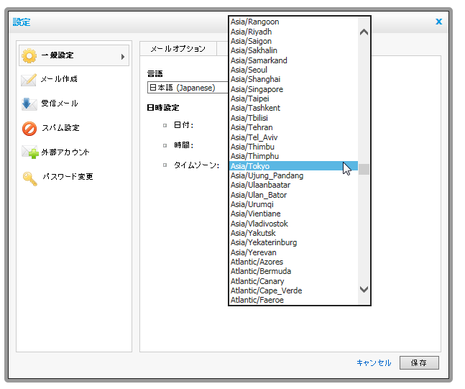Image resolution: width=465 pixels, height=389 pixels.
Task: Open the 受信メール settings section
Action: coord(59,103)
